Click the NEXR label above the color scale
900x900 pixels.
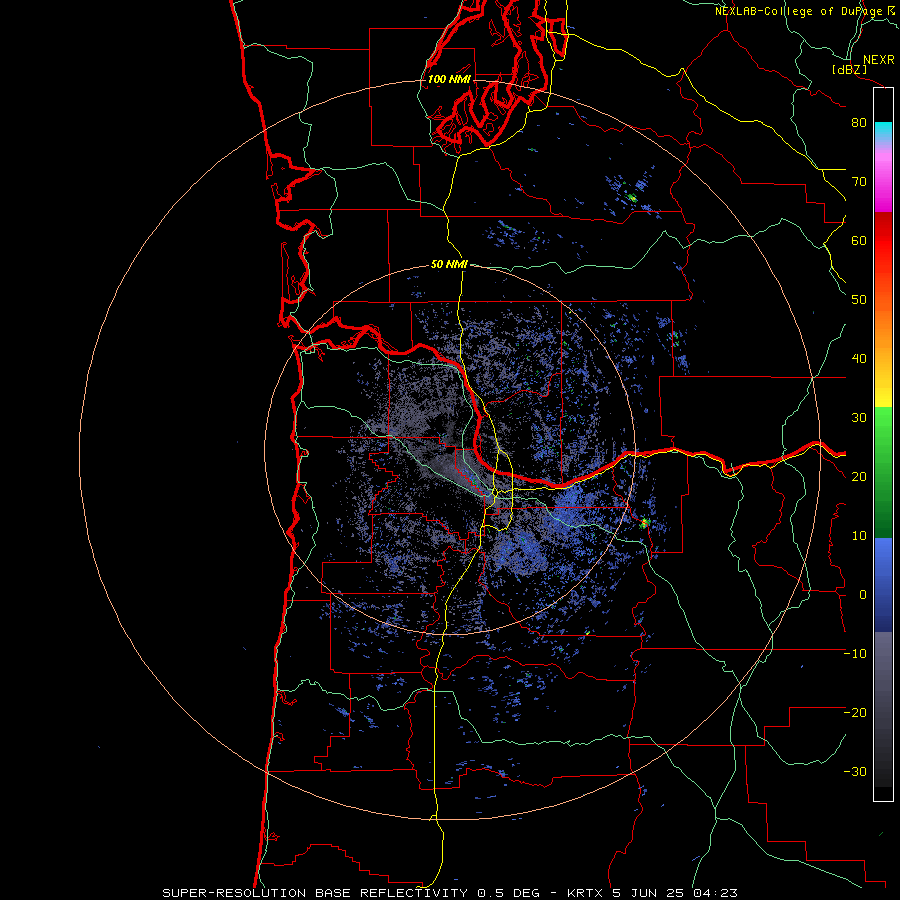(878, 60)
